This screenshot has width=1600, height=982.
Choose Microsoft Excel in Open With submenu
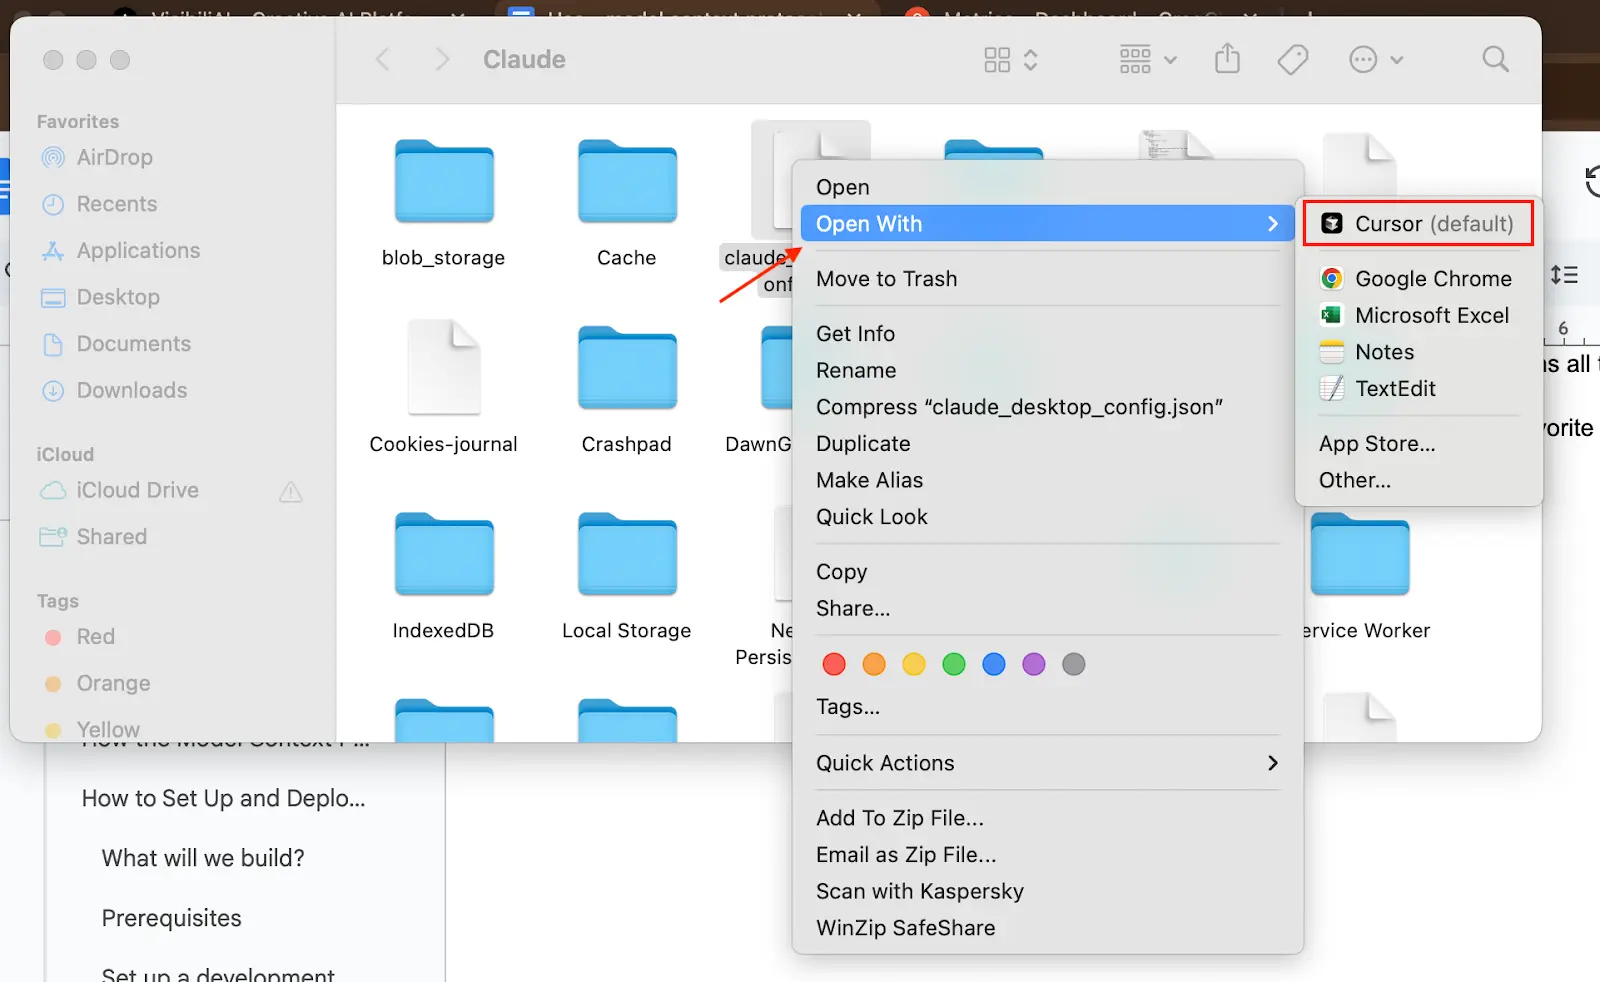click(x=1418, y=316)
